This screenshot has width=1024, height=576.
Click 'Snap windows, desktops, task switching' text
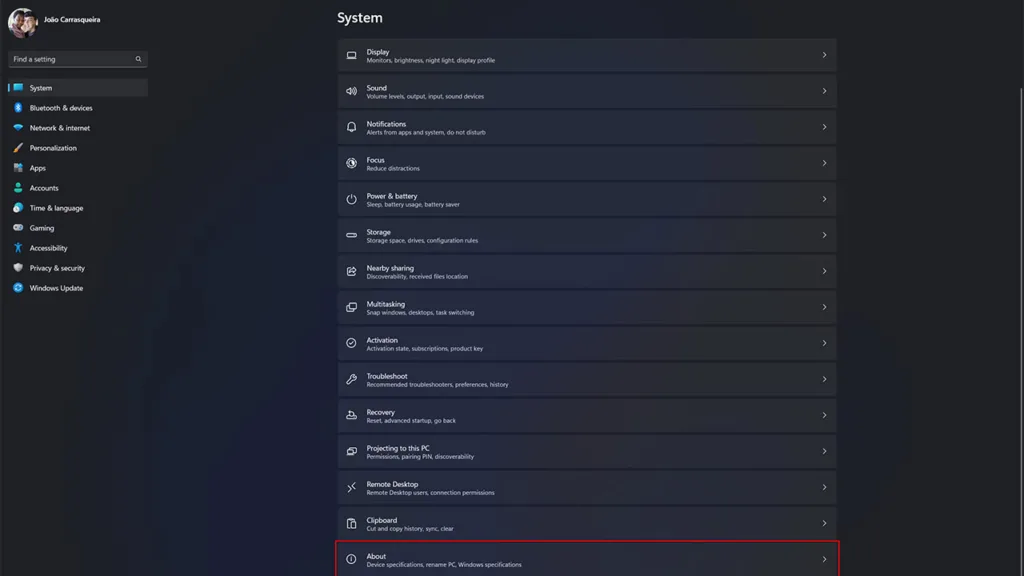[420, 313]
